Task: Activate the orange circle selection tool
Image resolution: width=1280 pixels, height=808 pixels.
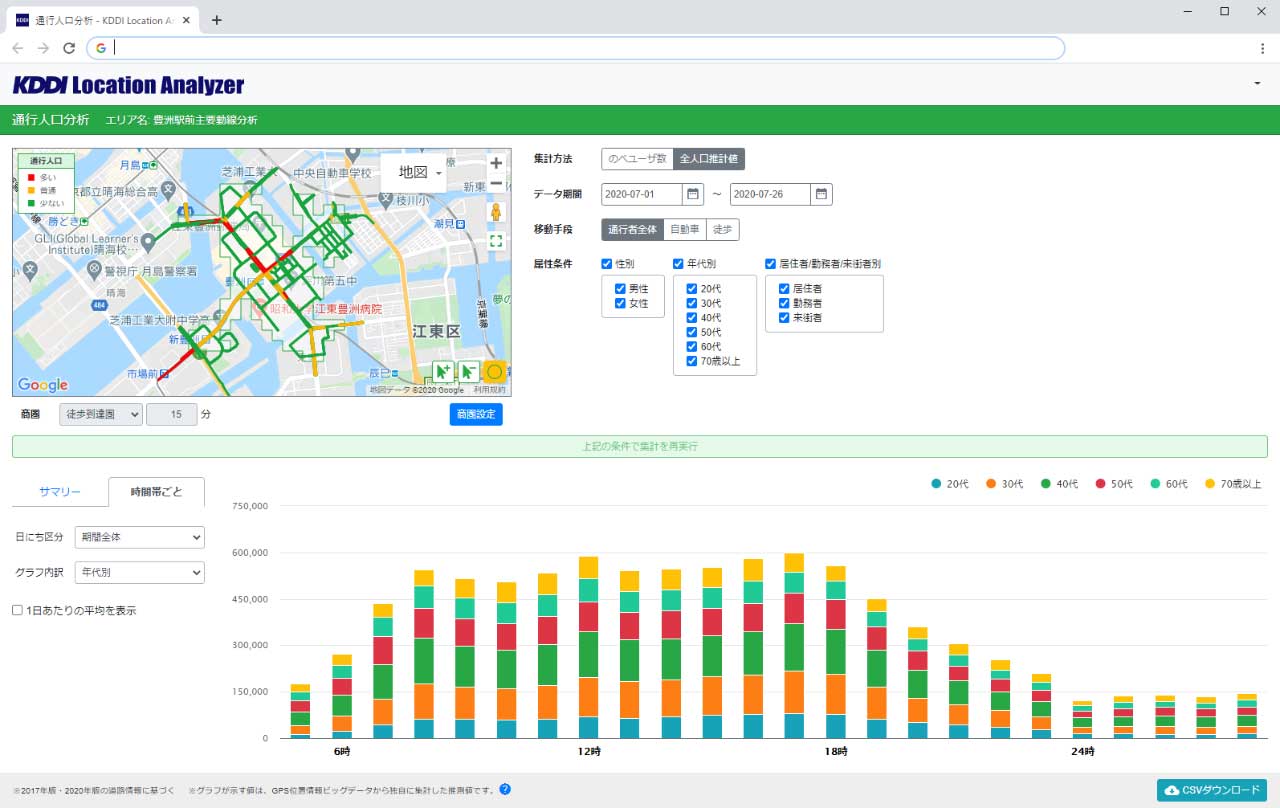Action: pyautogui.click(x=494, y=372)
